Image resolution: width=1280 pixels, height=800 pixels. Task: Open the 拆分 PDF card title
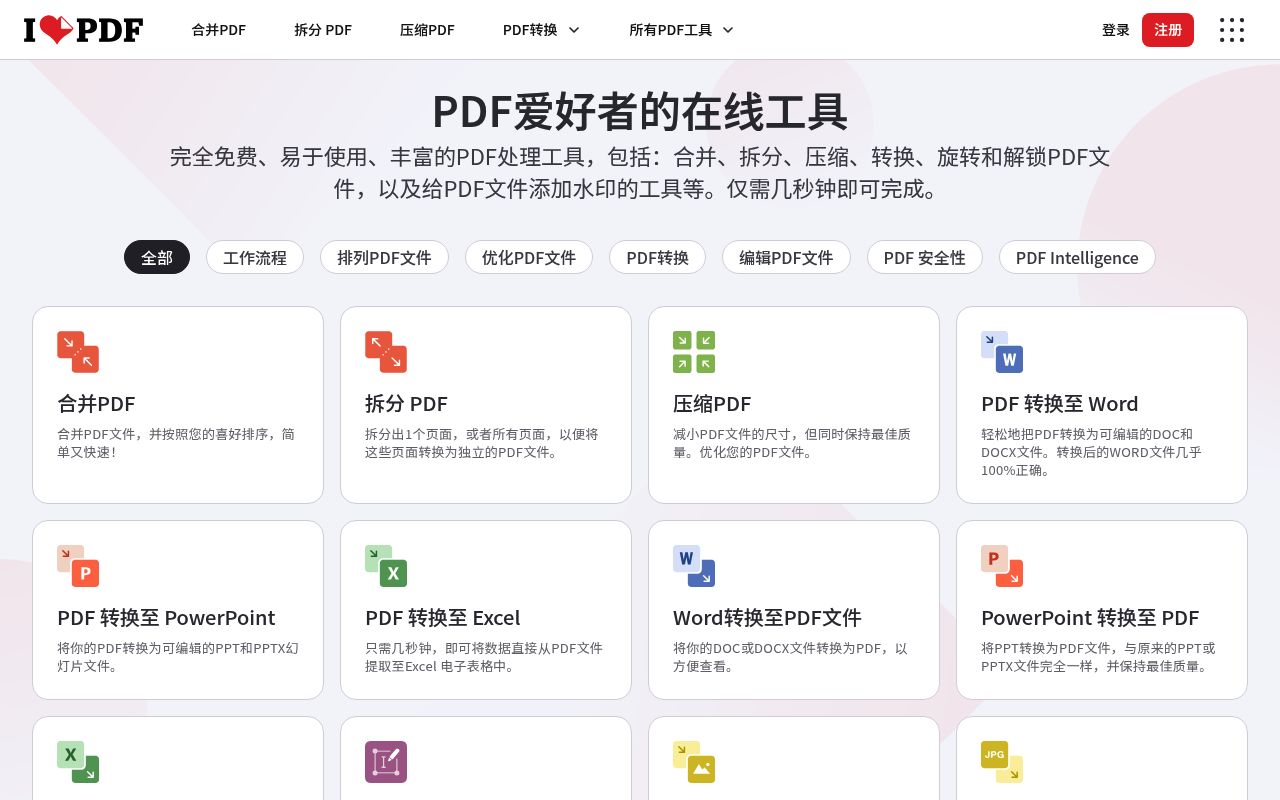pos(406,404)
